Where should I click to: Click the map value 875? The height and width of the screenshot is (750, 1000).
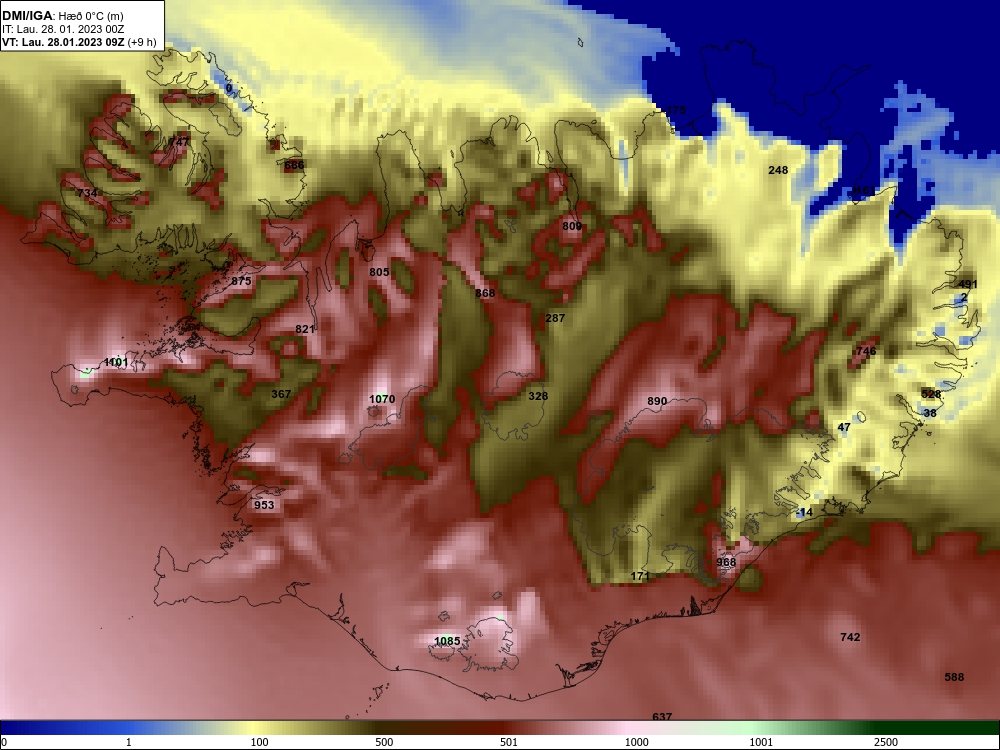tap(241, 281)
